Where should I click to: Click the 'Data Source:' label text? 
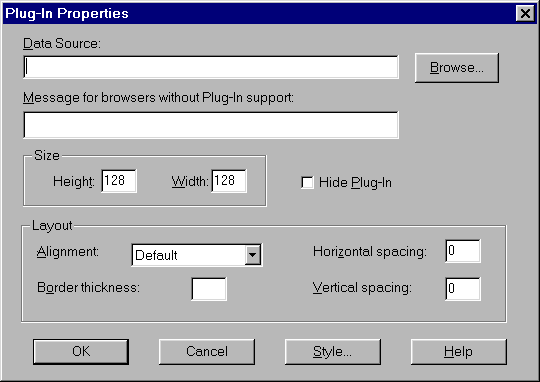coord(62,44)
